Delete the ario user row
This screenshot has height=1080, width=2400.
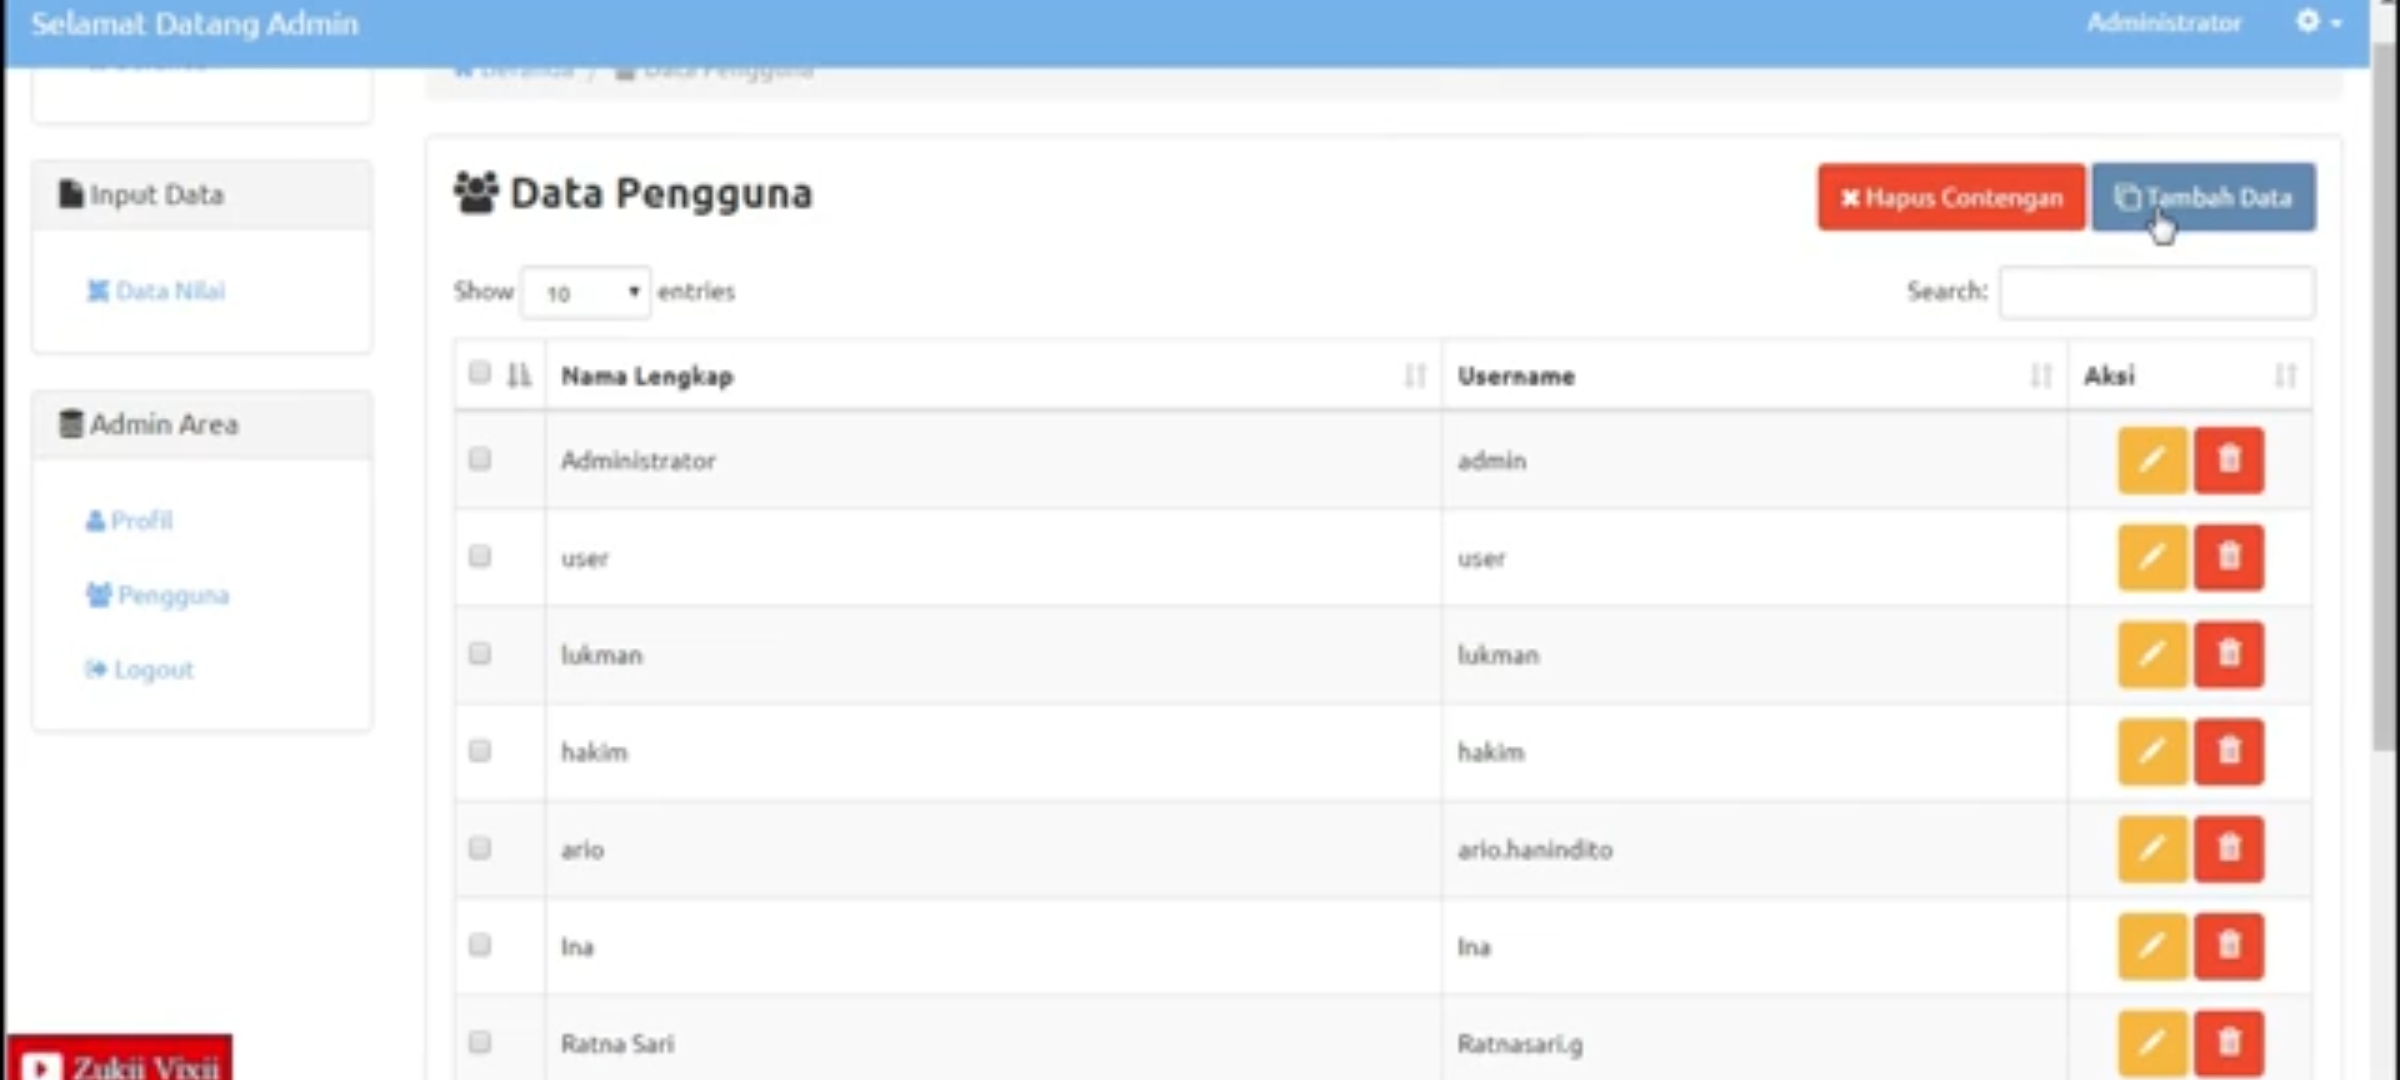pos(2229,849)
